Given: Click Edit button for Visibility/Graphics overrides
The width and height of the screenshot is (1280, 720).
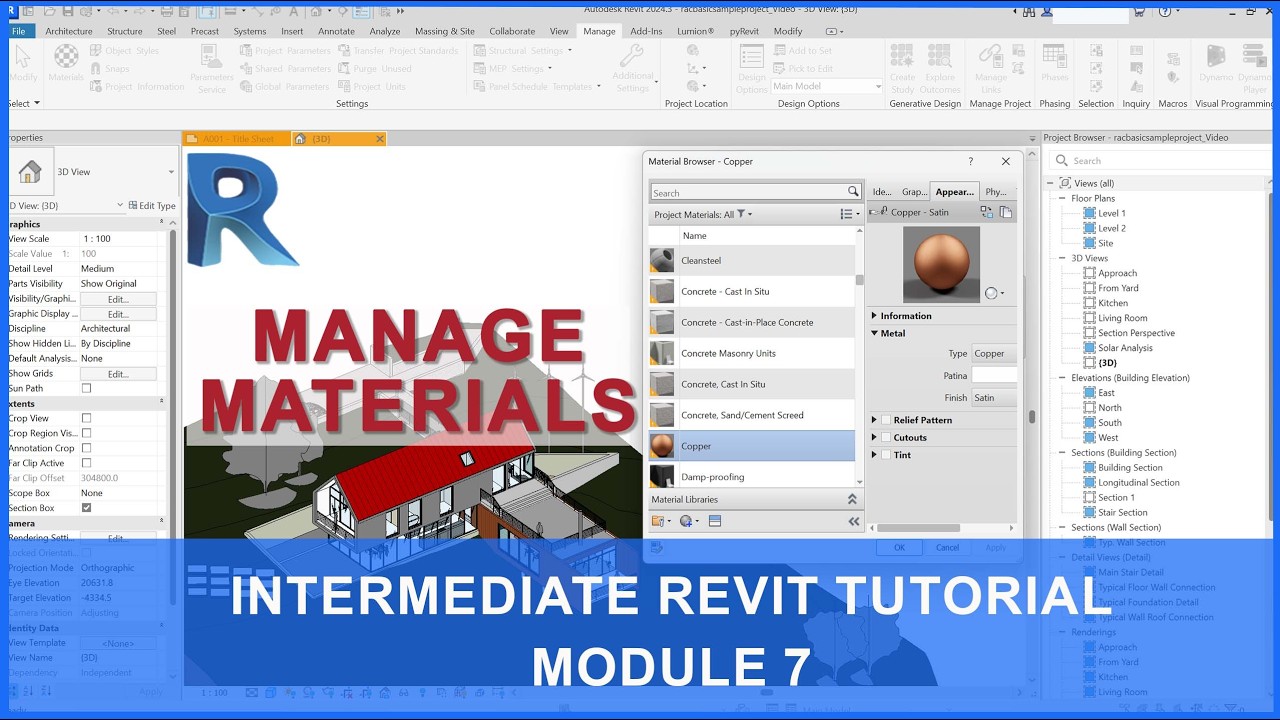Looking at the screenshot, I should tap(118, 299).
